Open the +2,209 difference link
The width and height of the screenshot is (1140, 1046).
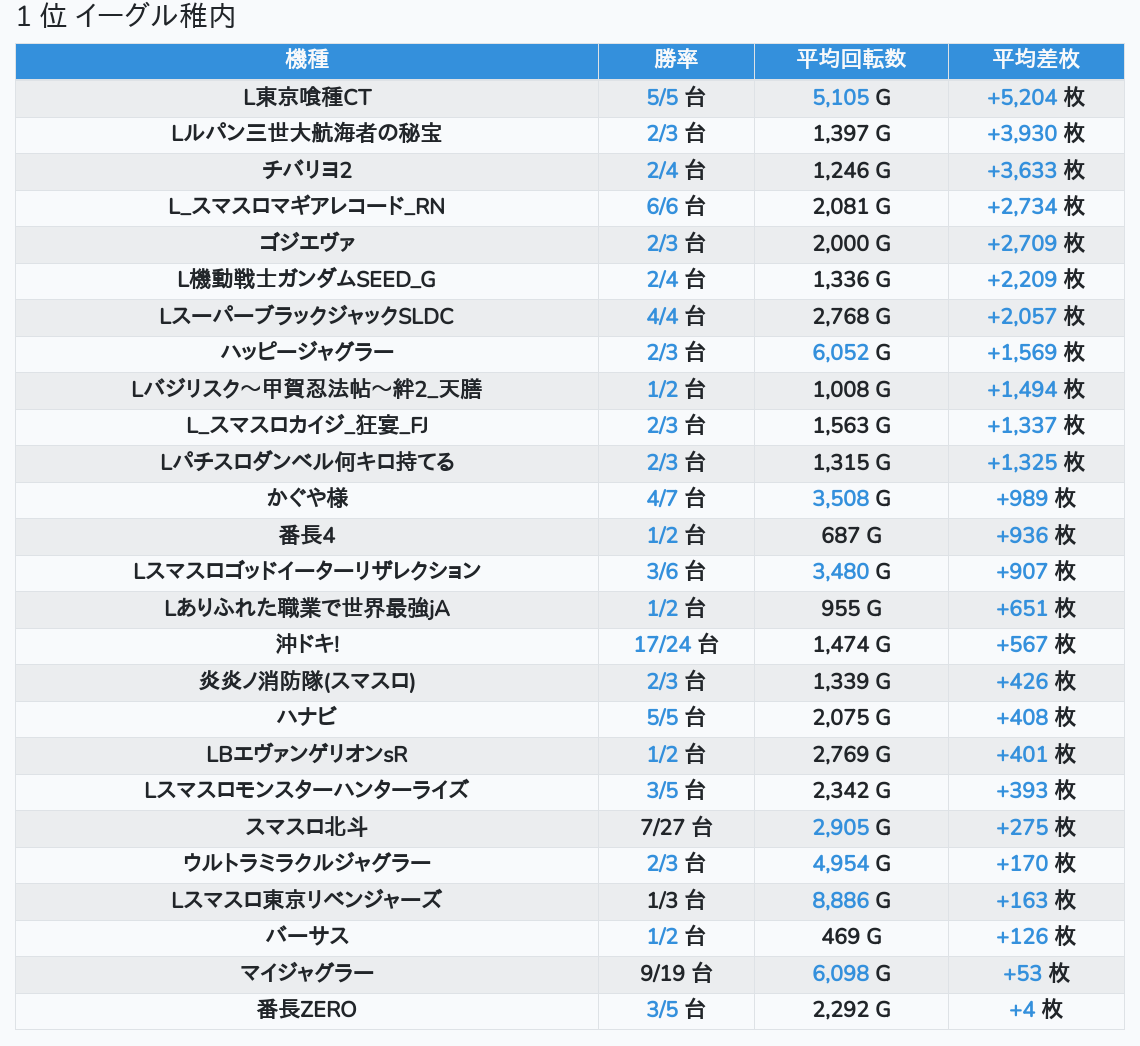point(1021,280)
